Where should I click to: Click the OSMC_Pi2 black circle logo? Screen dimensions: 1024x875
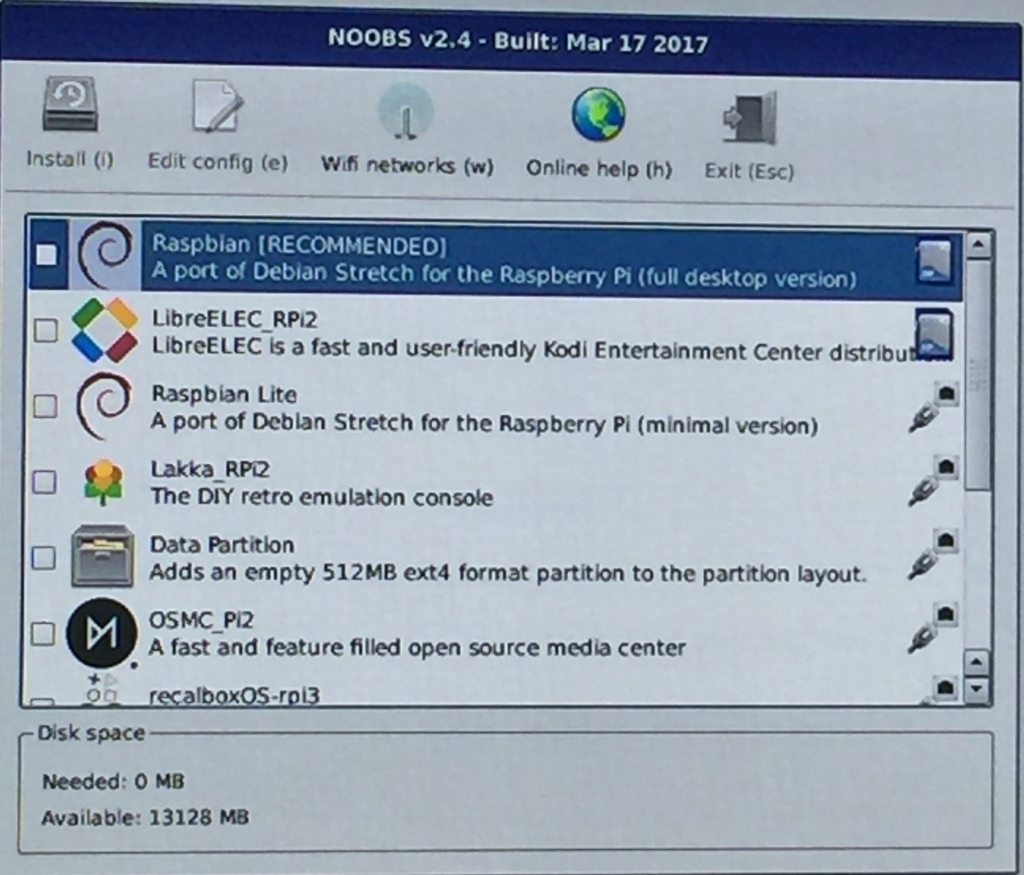pos(102,632)
